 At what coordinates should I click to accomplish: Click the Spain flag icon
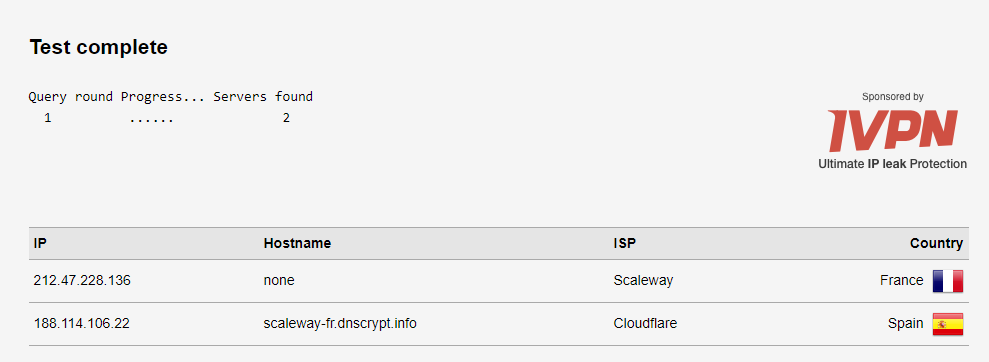(948, 324)
